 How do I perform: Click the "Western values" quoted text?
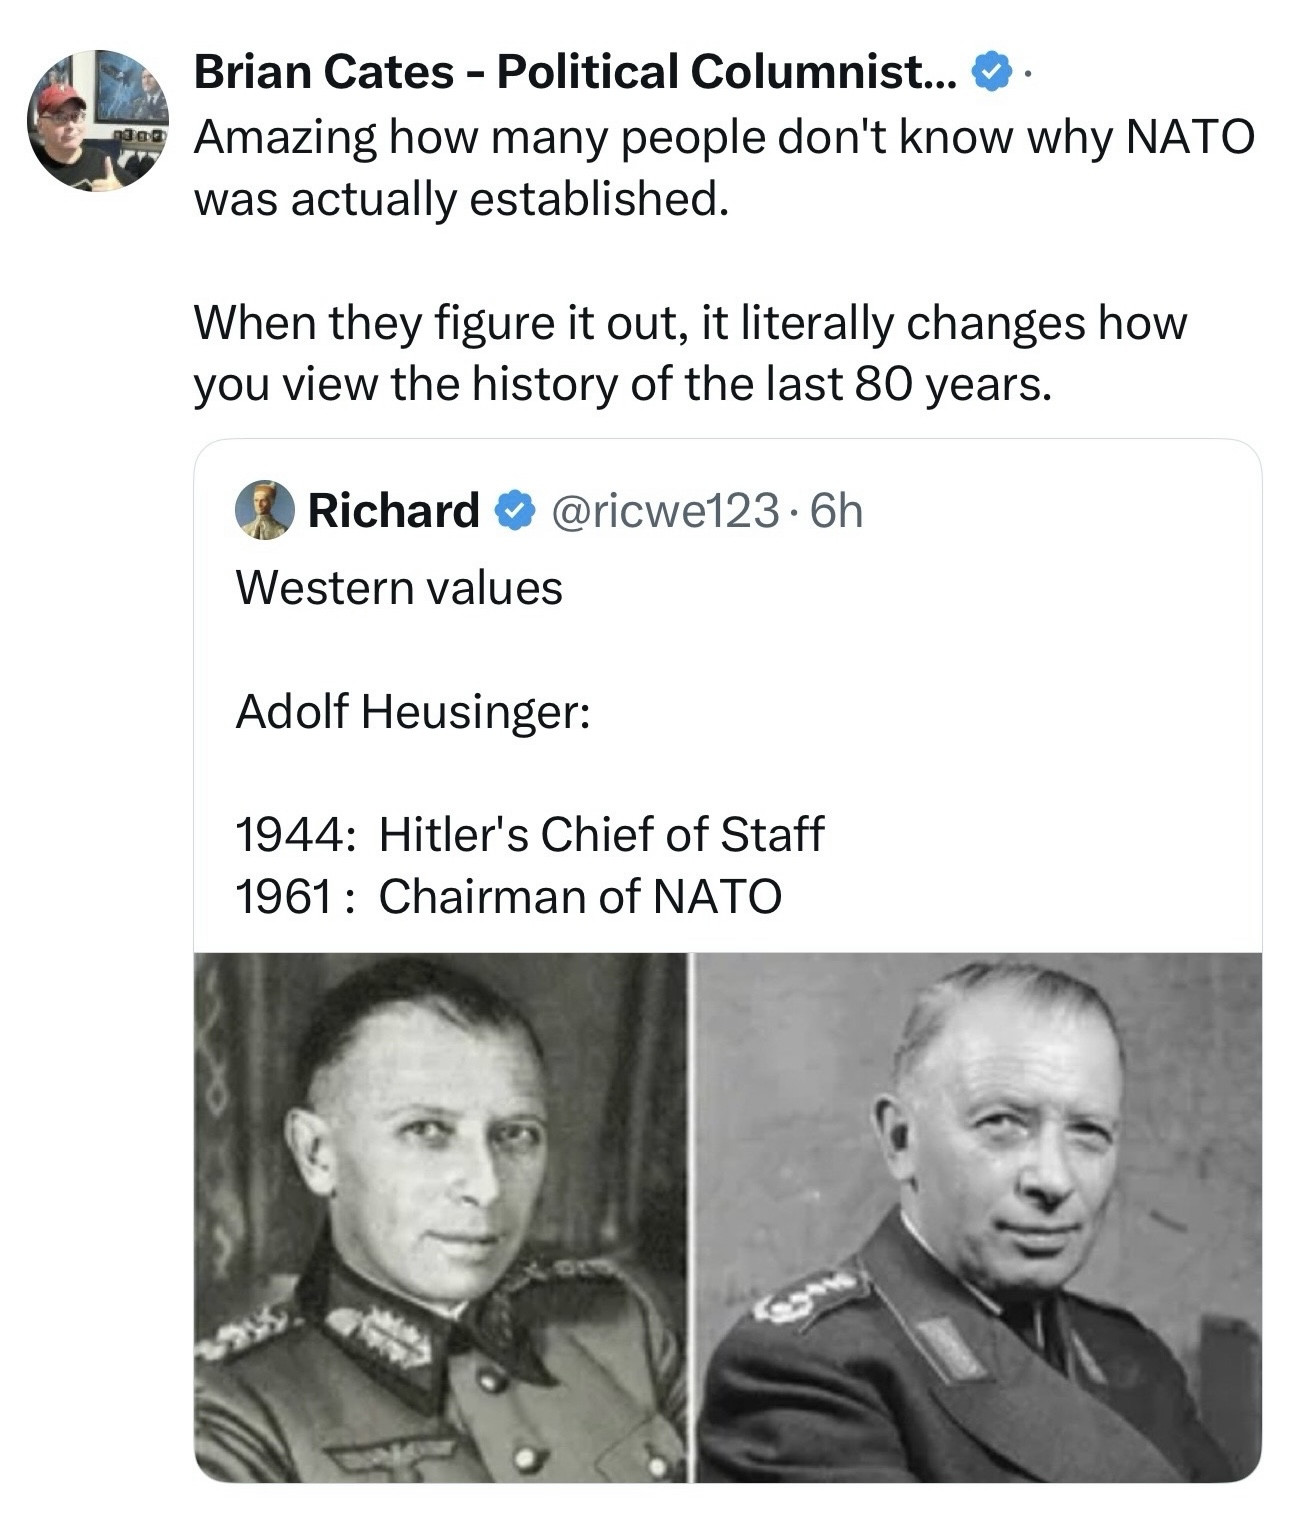399,587
